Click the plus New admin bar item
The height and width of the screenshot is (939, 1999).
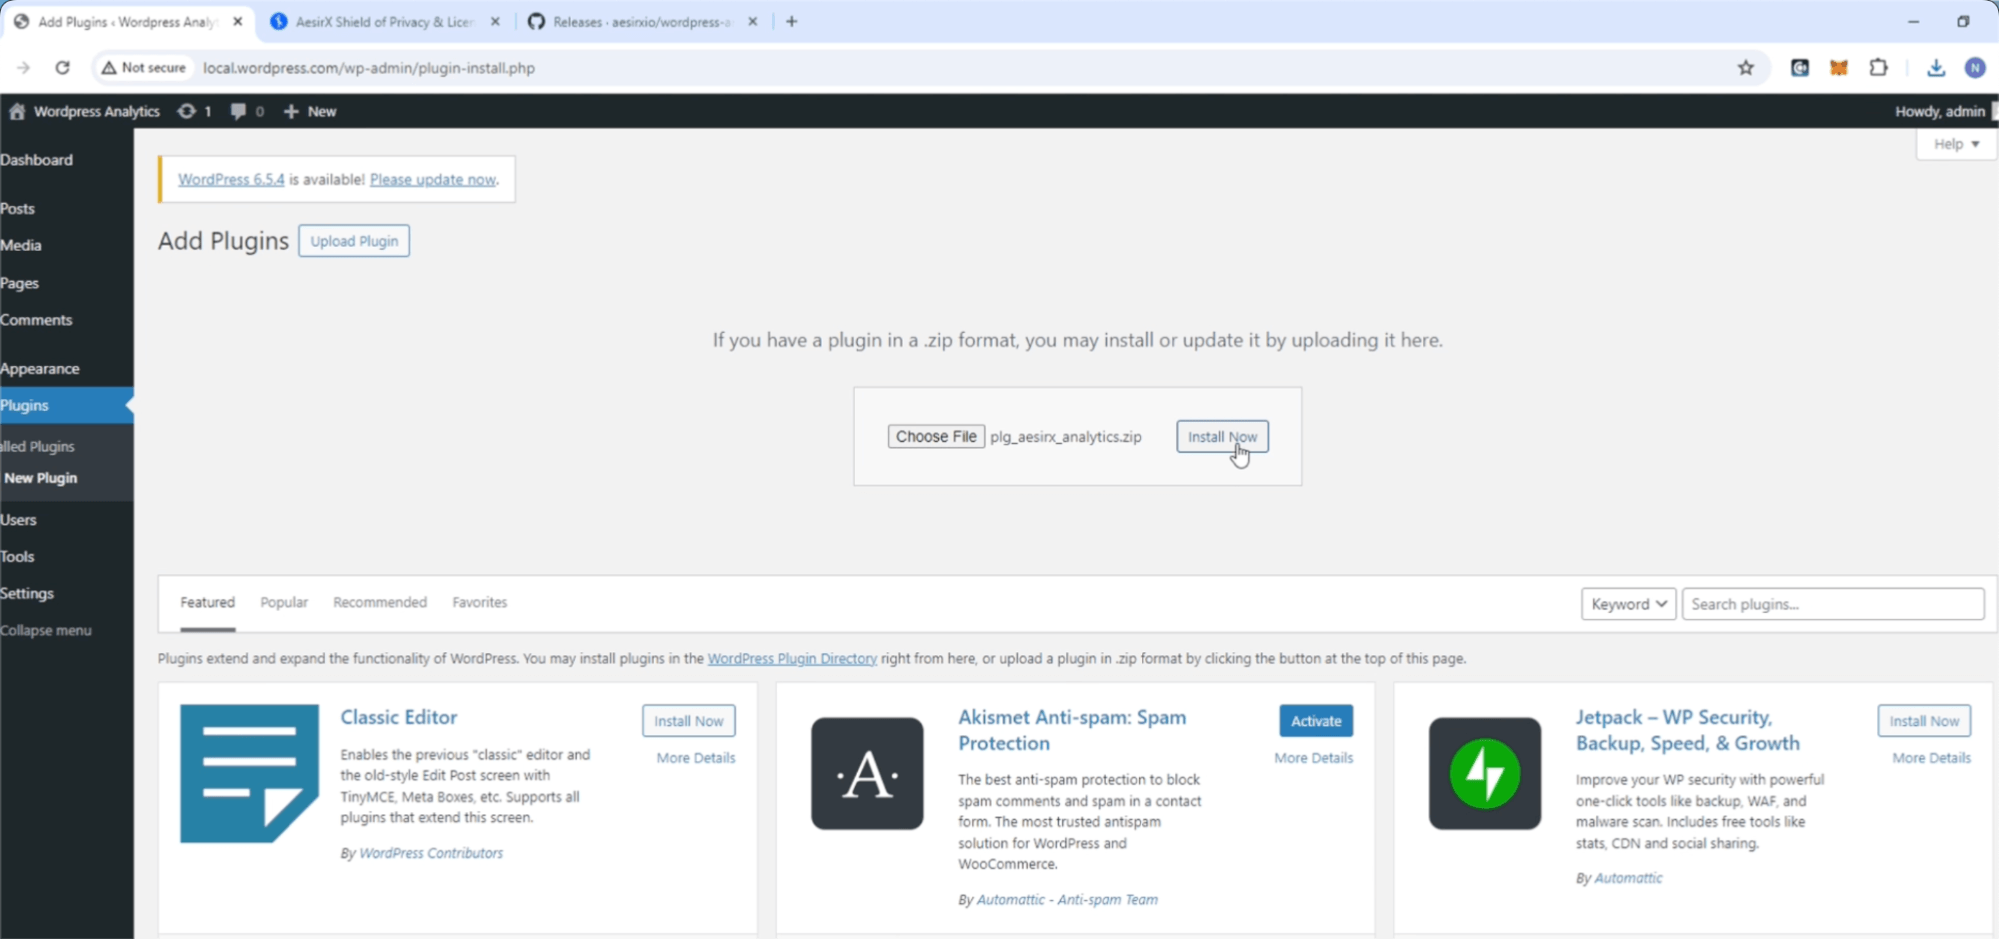point(310,111)
